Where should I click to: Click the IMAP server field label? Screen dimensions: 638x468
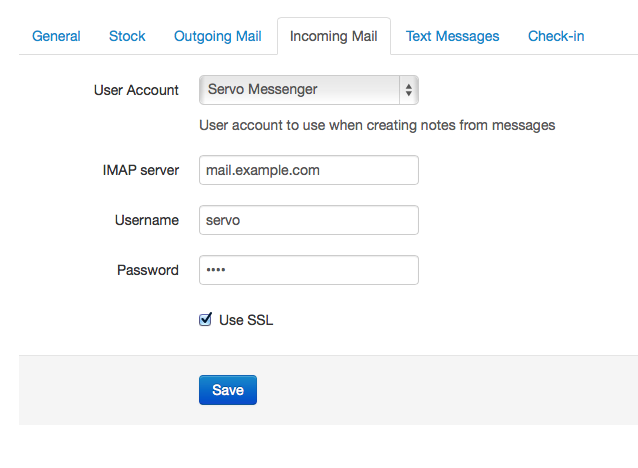point(140,170)
